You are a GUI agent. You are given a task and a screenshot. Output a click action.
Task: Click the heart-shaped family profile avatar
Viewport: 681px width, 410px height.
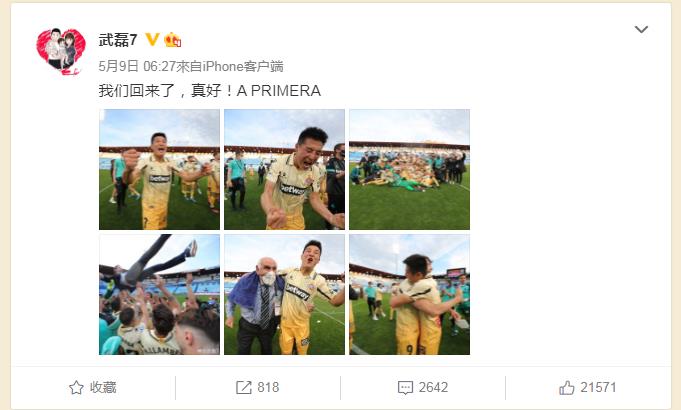pyautogui.click(x=61, y=51)
